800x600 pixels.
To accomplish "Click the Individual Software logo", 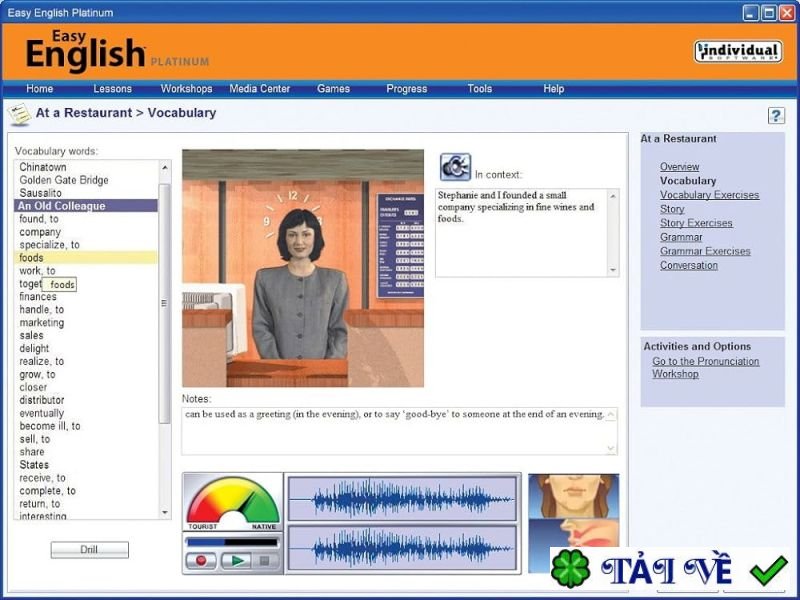I will [x=738, y=52].
